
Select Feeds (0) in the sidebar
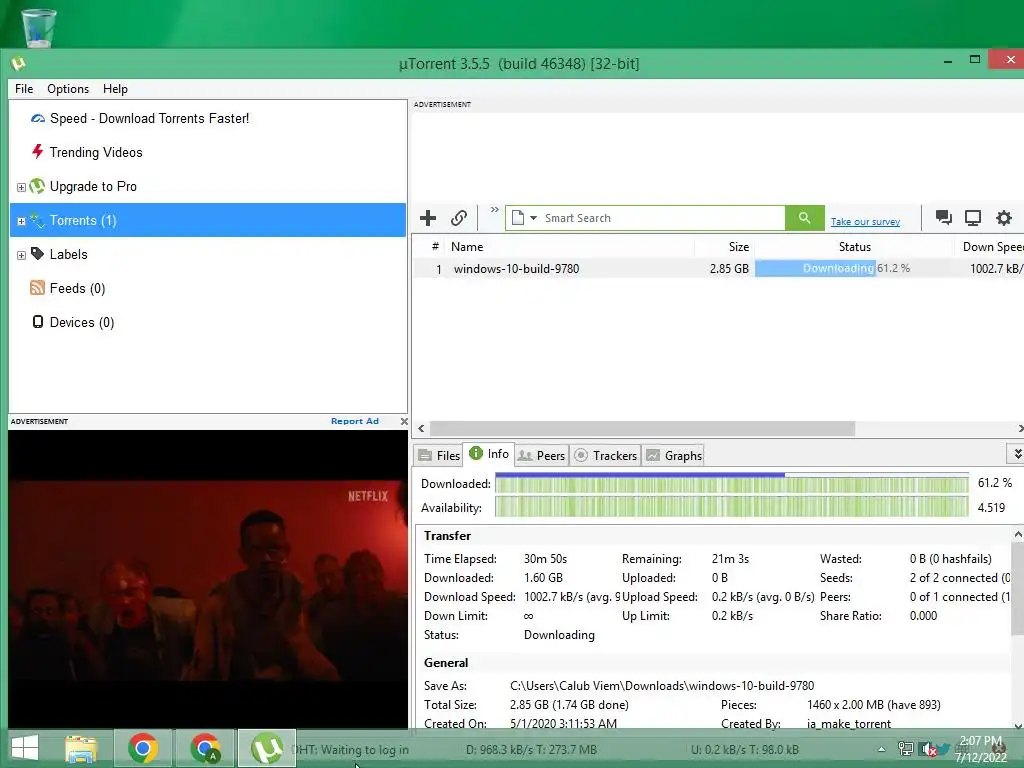point(77,288)
